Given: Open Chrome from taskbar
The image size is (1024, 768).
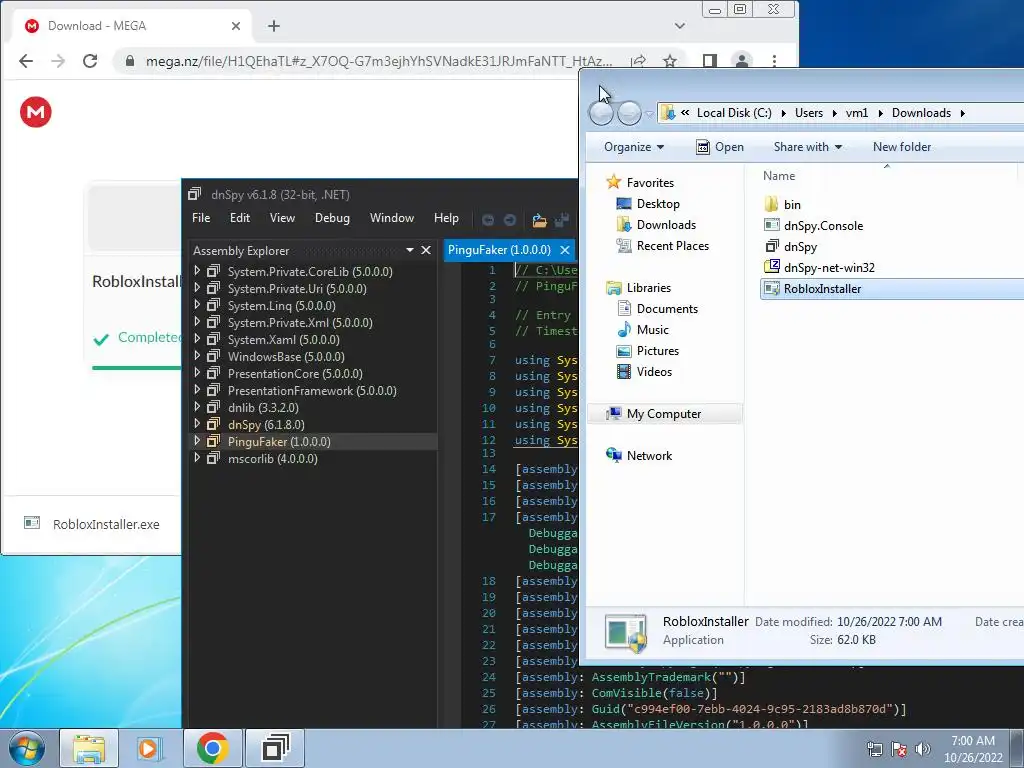Looking at the screenshot, I should [x=212, y=748].
